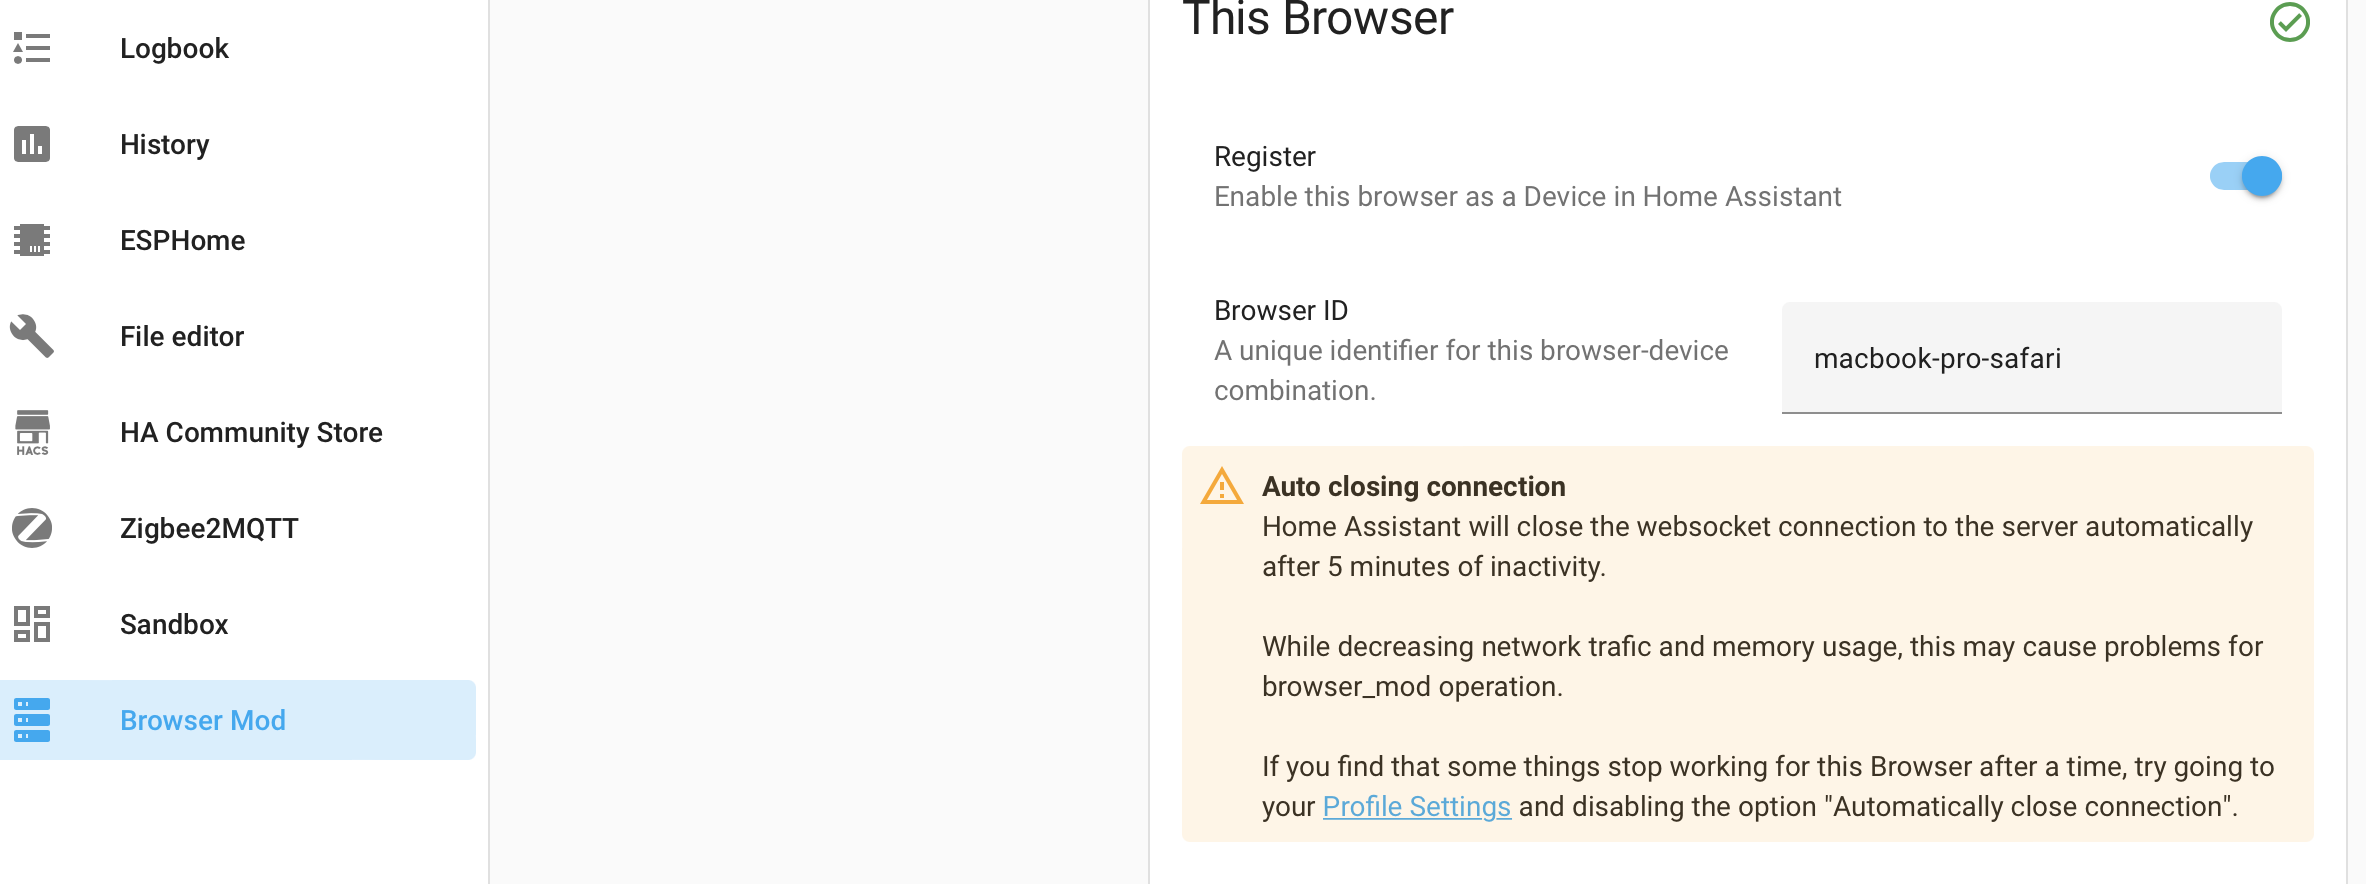Click the Browser Mod navigation label
The height and width of the screenshot is (884, 2366).
coord(203,719)
